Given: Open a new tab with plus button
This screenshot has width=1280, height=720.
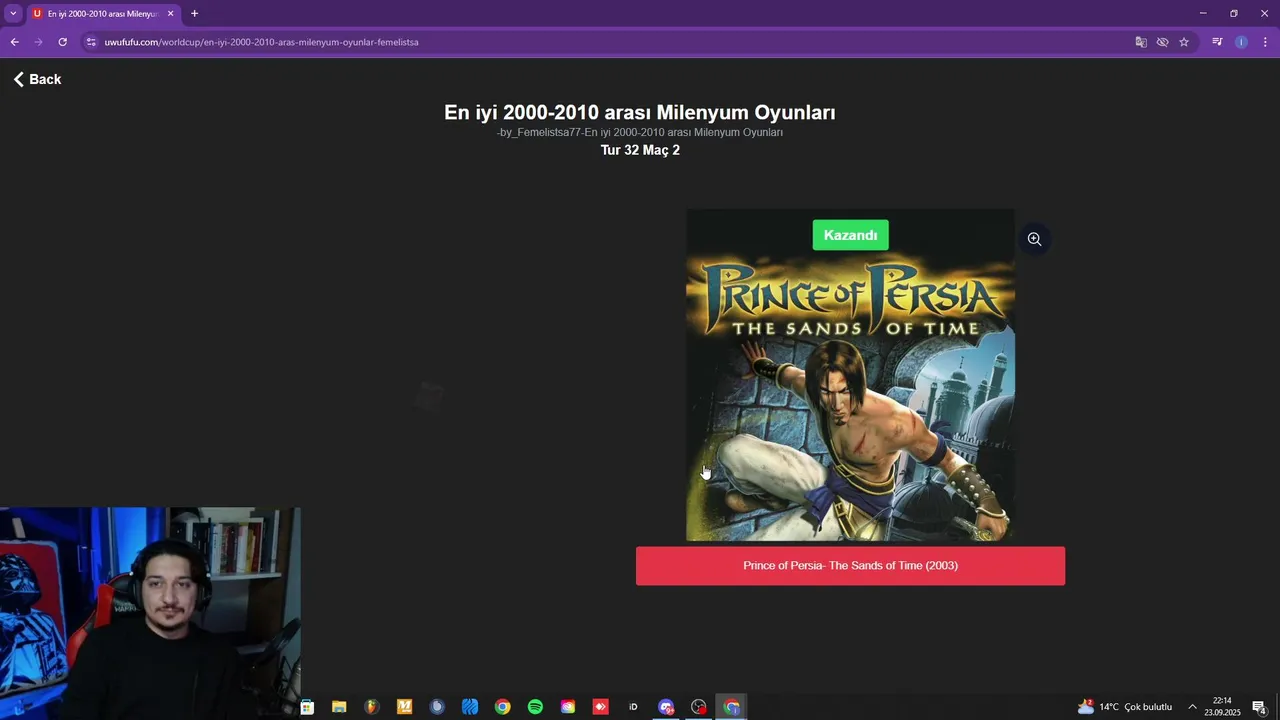Looking at the screenshot, I should (194, 14).
